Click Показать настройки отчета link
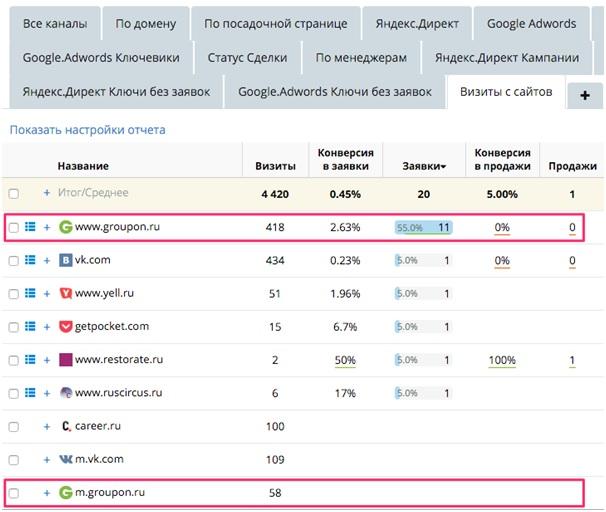Screen dimensions: 606x512 [87, 130]
